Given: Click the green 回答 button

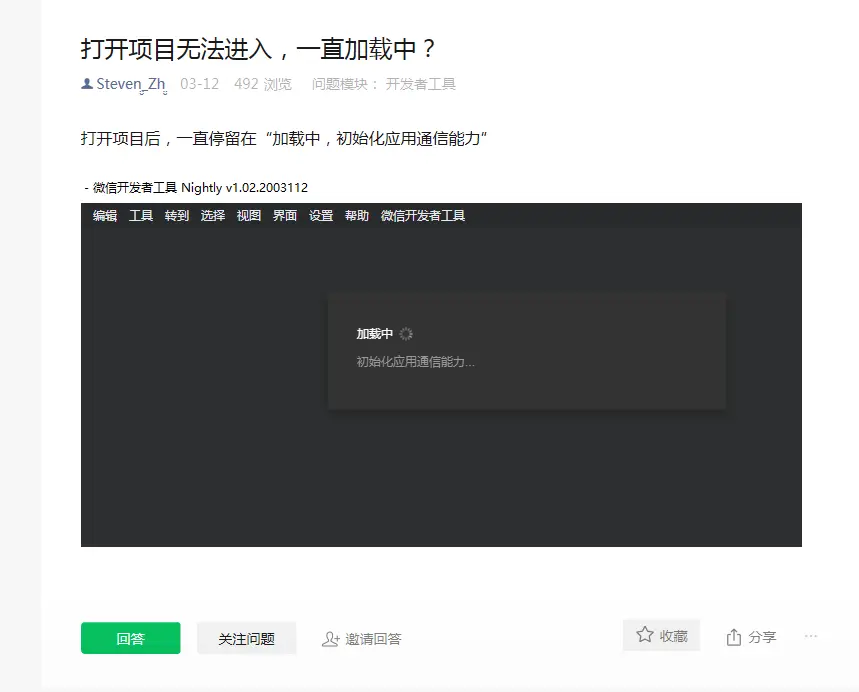Looking at the screenshot, I should (x=130, y=638).
